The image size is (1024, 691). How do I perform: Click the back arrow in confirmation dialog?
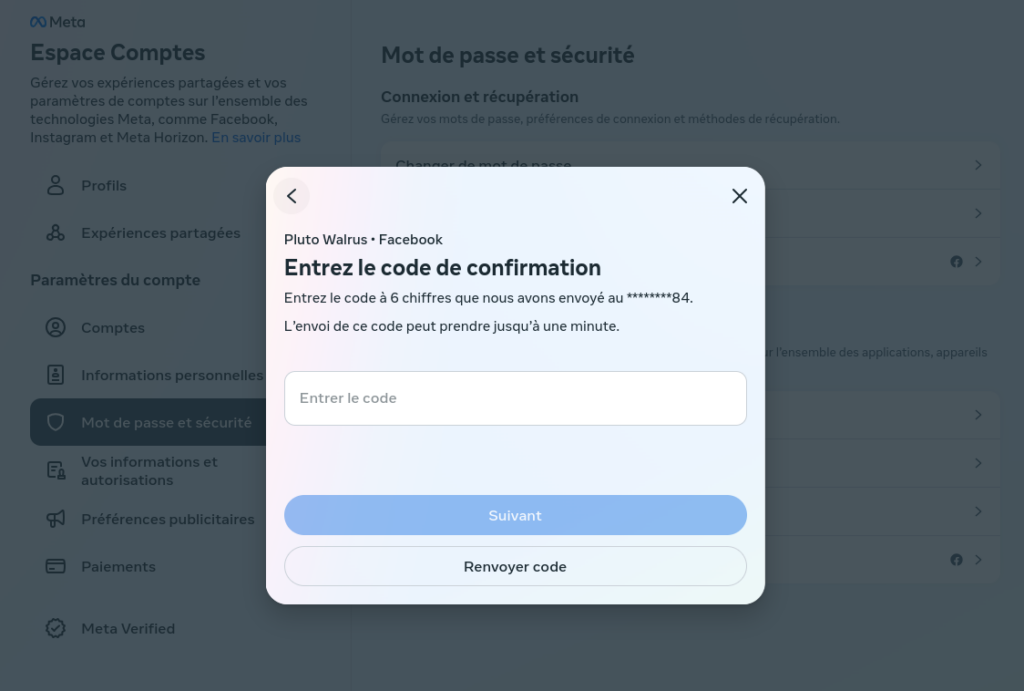tap(292, 196)
